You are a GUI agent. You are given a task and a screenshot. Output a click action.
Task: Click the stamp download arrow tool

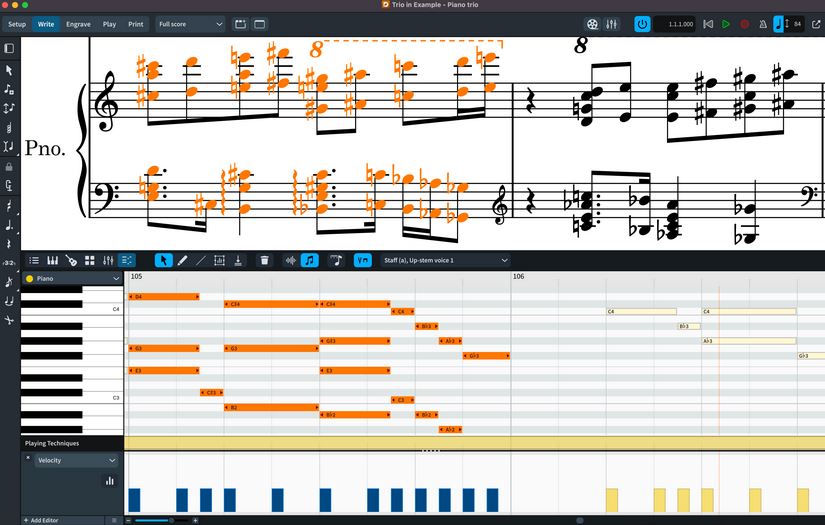[238, 260]
